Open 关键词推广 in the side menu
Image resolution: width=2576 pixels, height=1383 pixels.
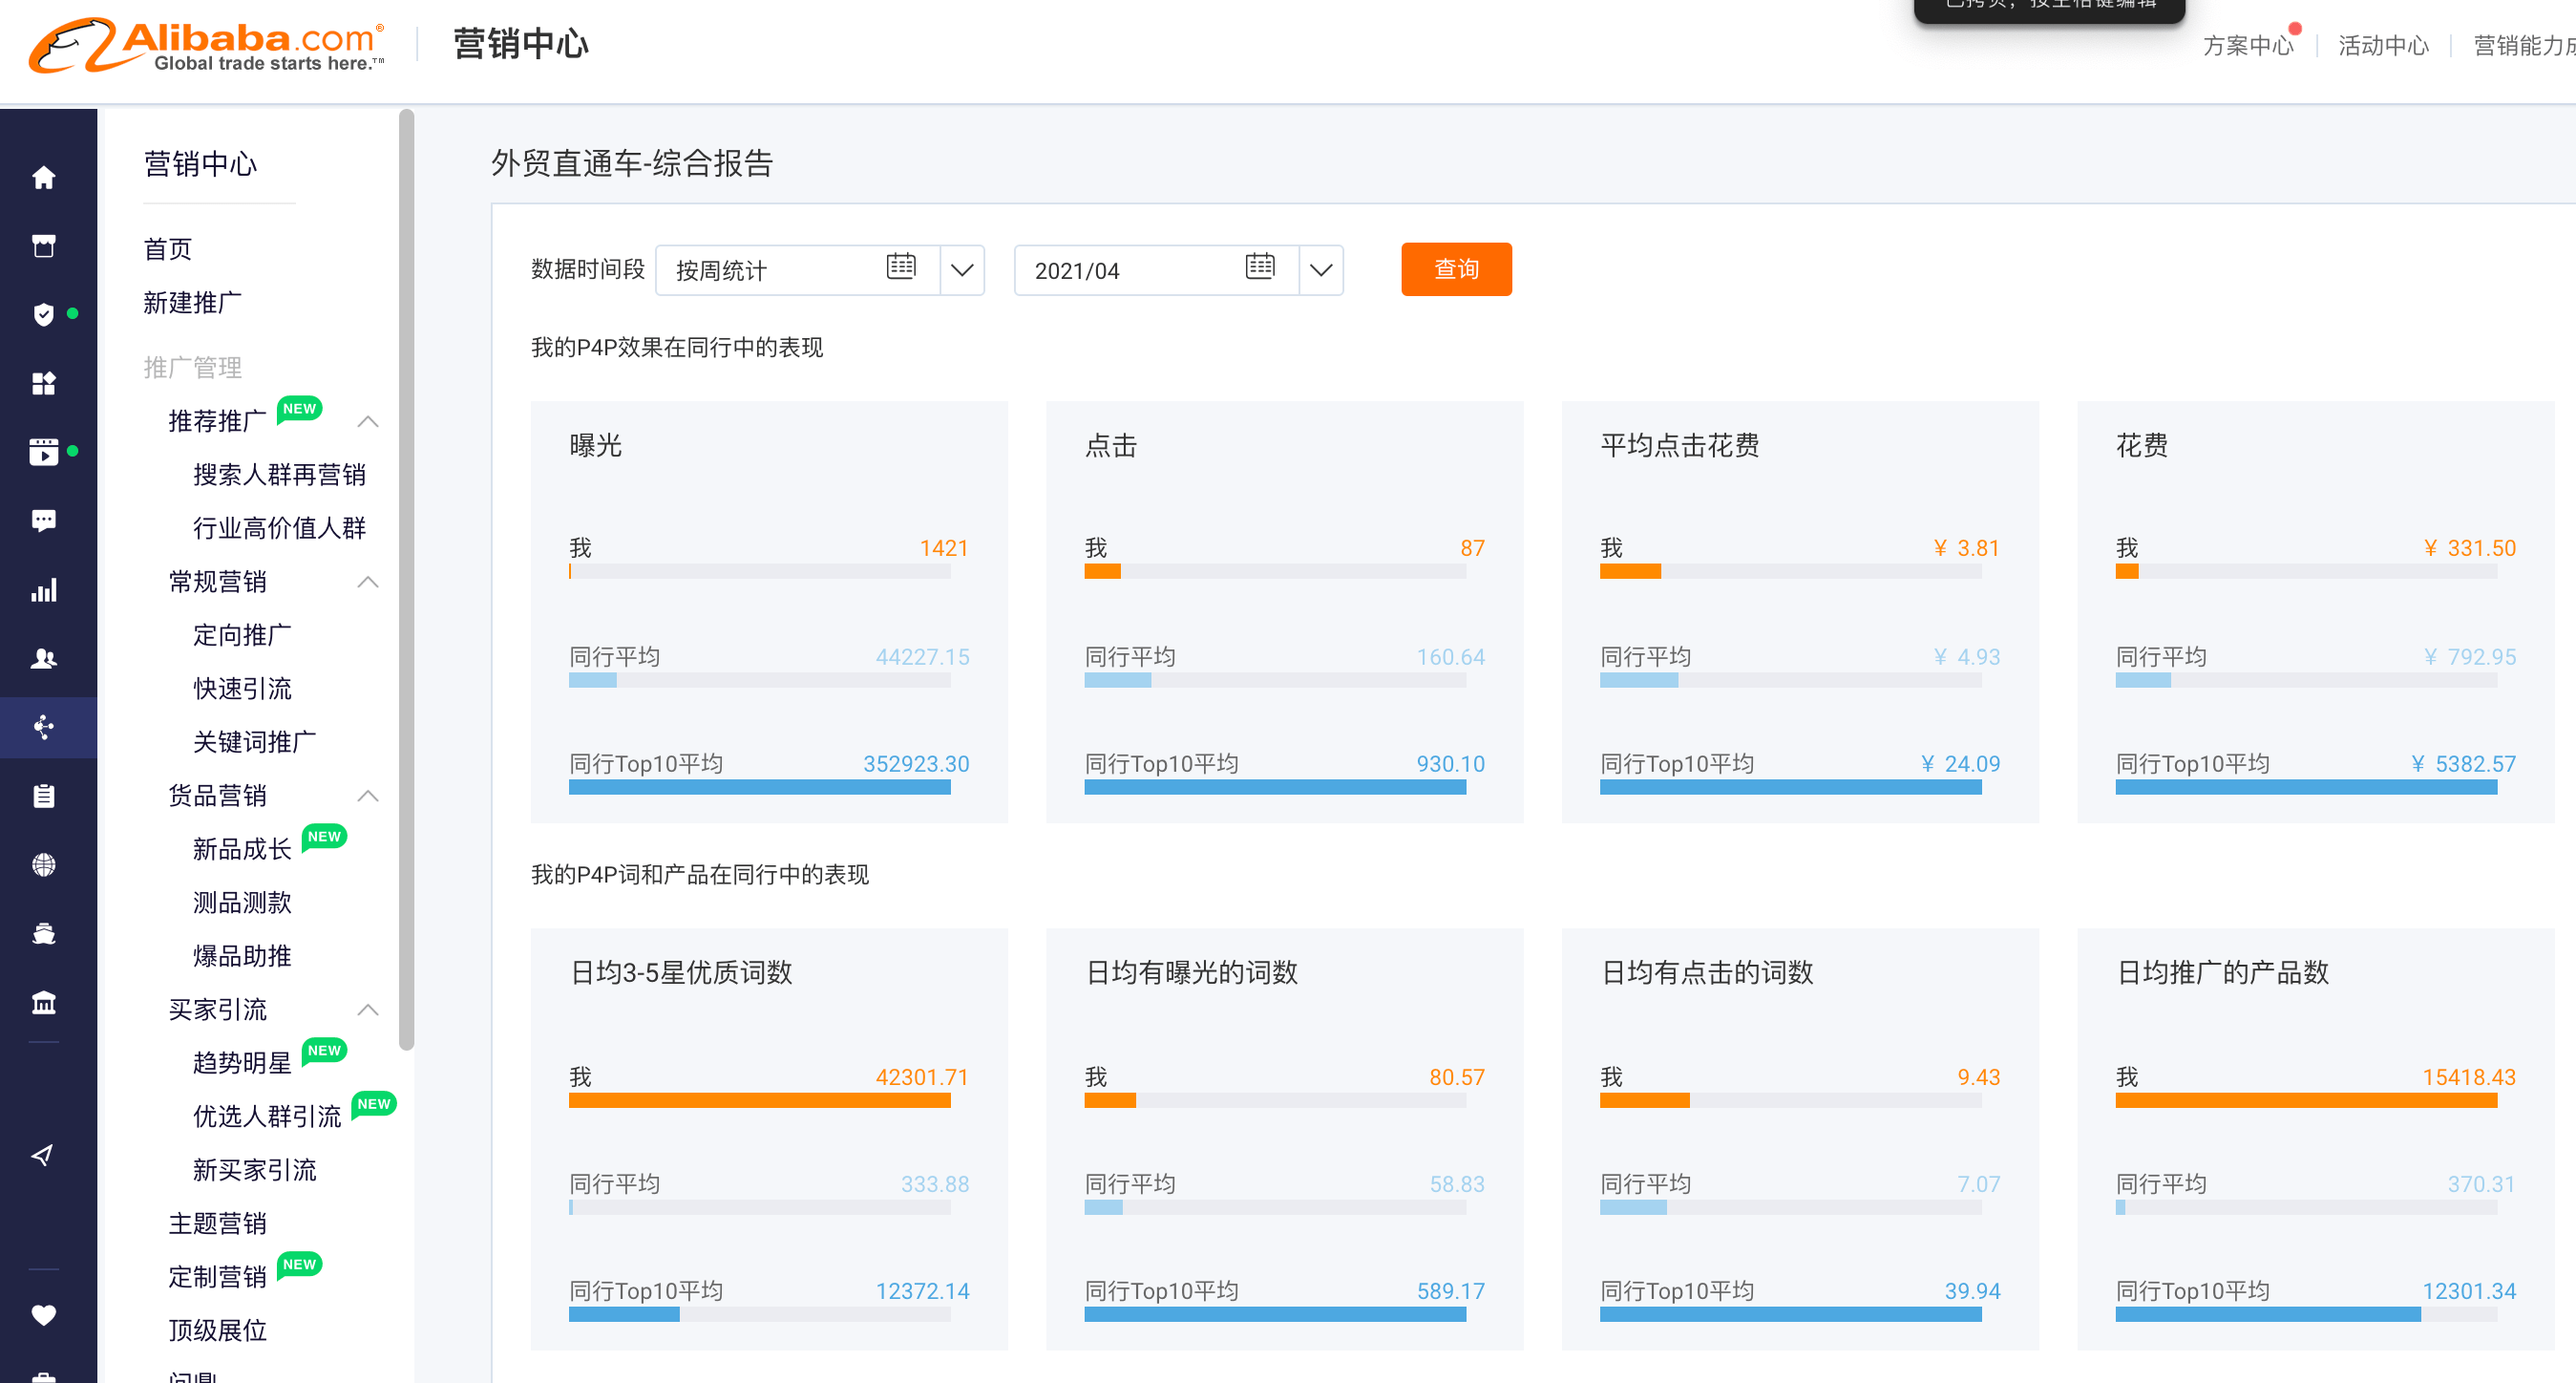[254, 742]
